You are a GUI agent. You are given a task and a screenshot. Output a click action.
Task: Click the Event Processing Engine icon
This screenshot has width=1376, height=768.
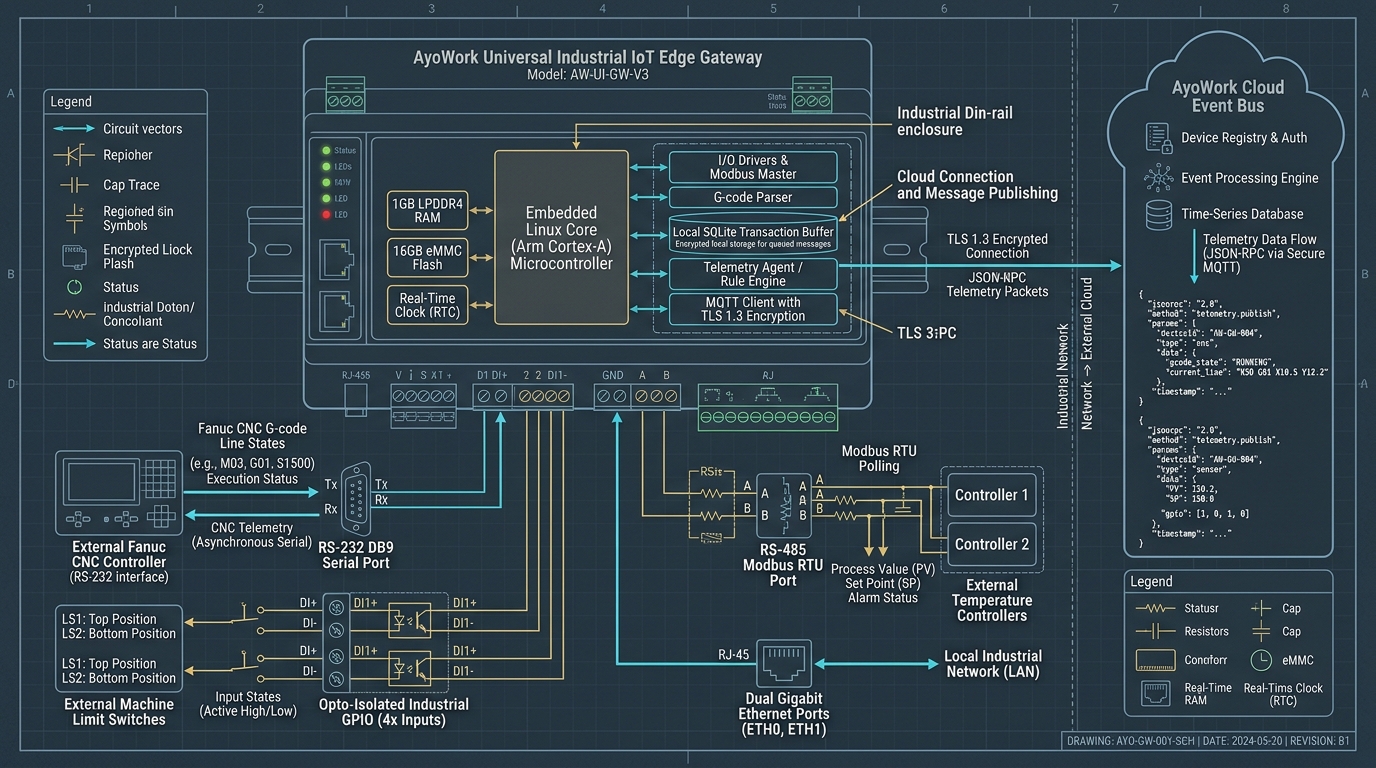(1159, 178)
